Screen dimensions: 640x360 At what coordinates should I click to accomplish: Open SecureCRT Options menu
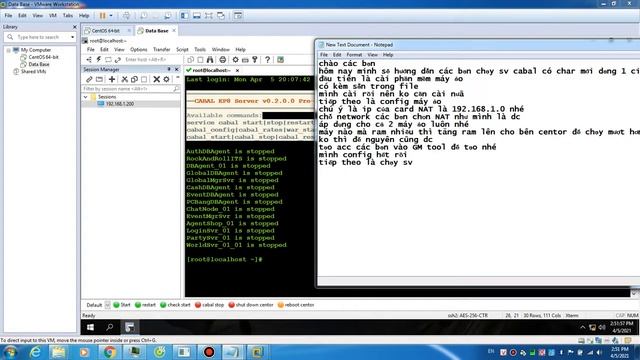[139, 49]
